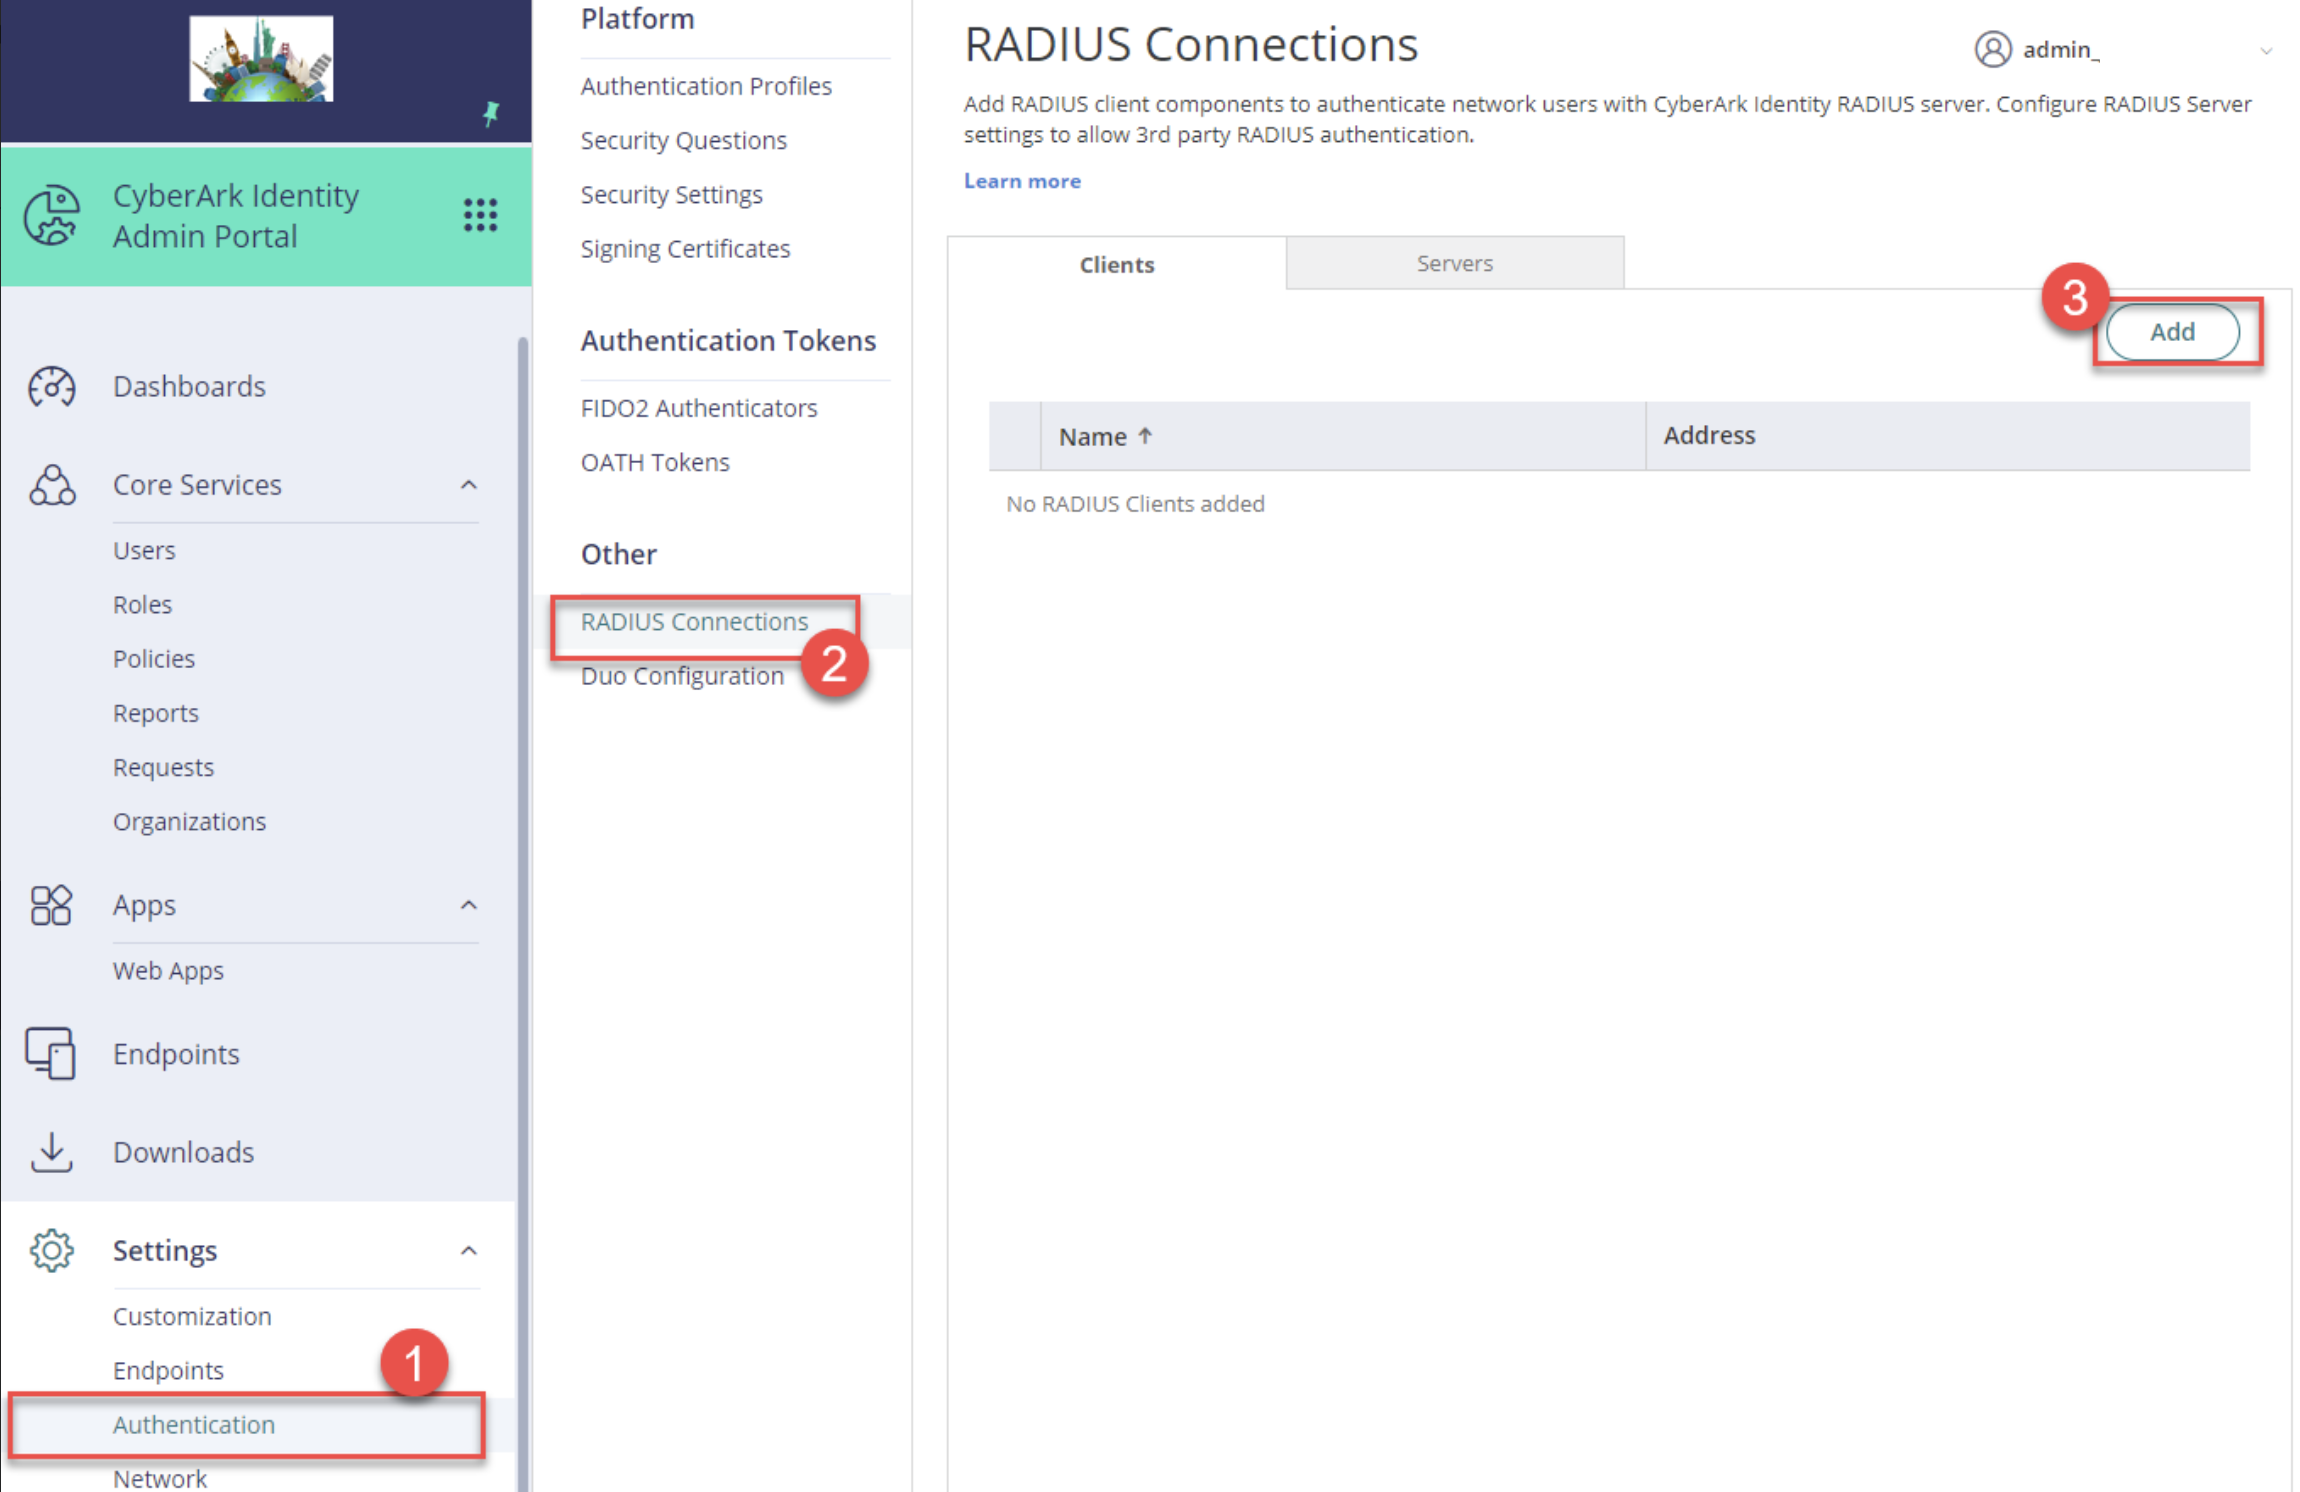Switch to the Servers tab

click(x=1454, y=262)
